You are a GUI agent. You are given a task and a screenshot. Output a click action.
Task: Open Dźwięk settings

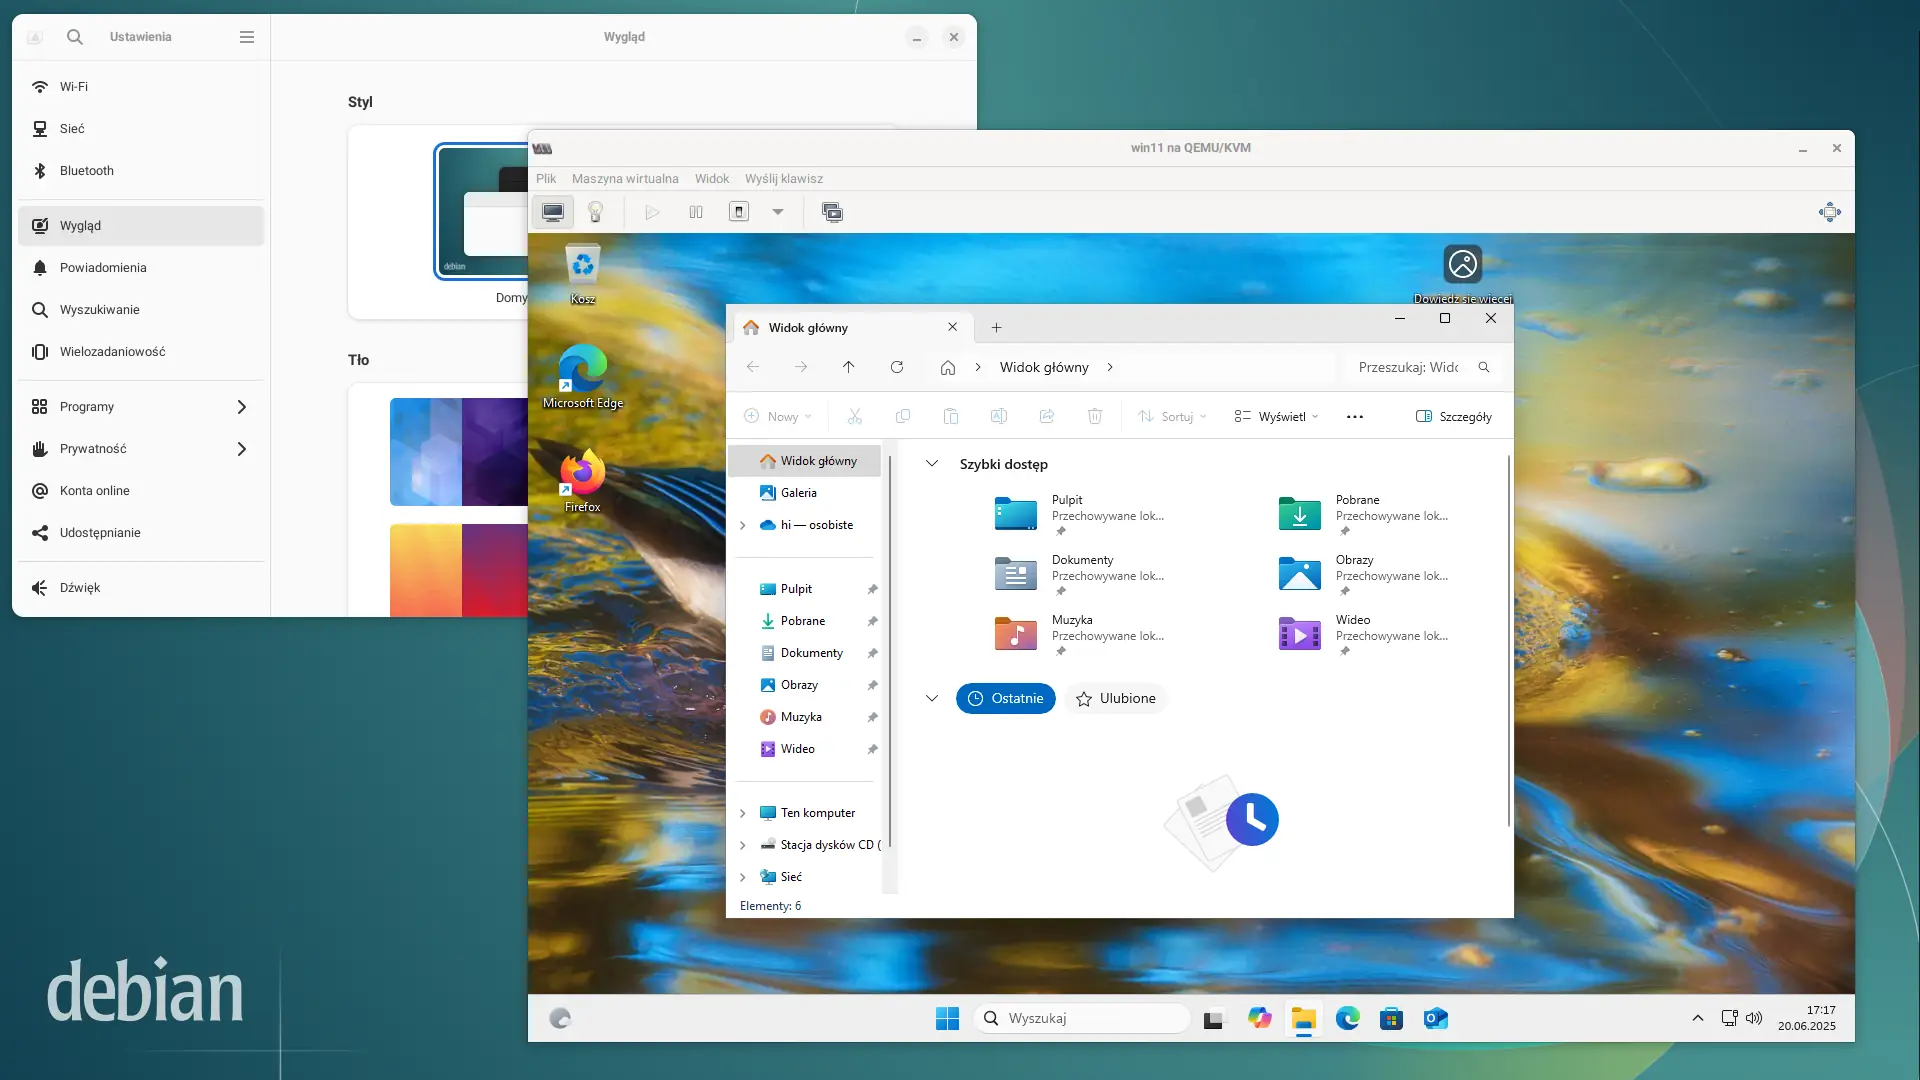pos(141,588)
